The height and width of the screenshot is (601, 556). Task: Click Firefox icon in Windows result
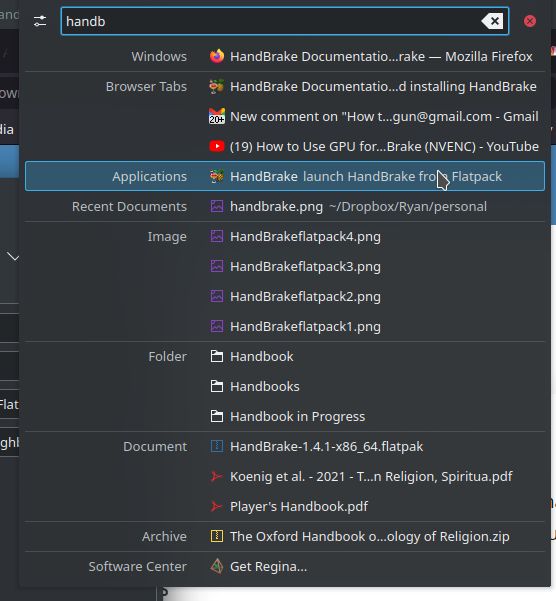click(217, 56)
